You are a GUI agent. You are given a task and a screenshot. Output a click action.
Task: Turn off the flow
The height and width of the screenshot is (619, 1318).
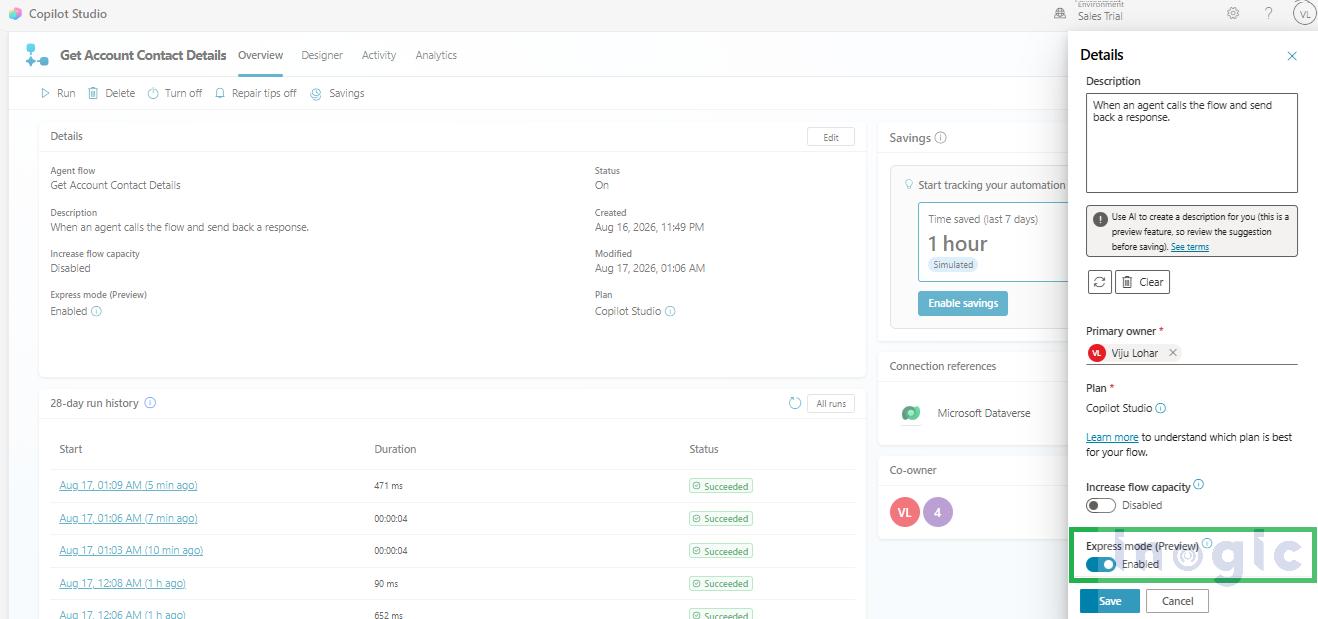click(175, 93)
